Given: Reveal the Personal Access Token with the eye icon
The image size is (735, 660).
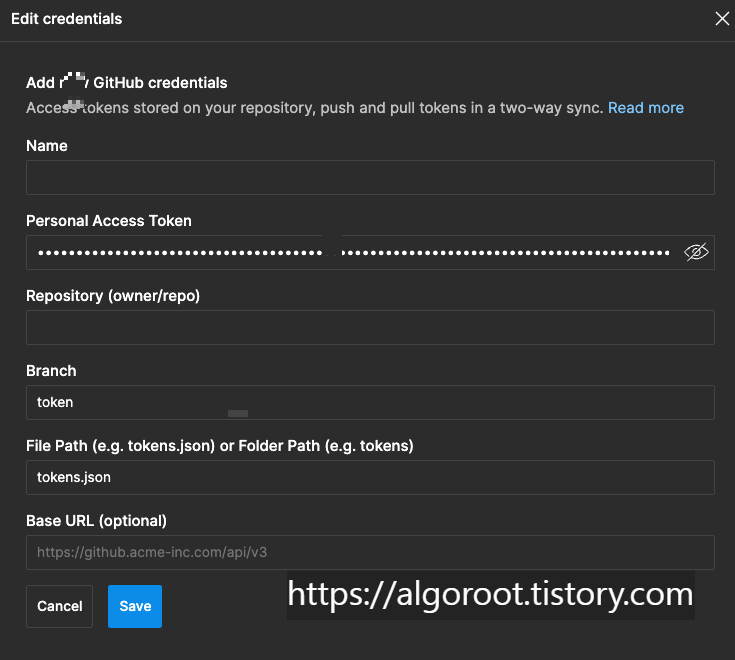Looking at the screenshot, I should (696, 252).
